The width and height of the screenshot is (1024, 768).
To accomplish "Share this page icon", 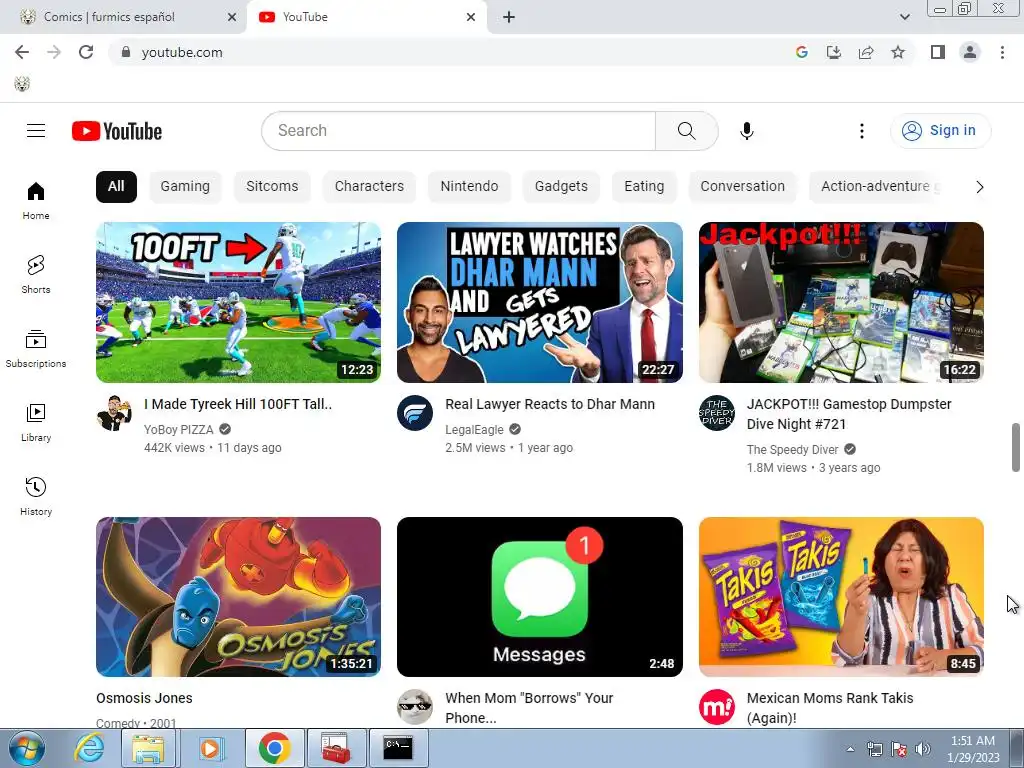I will click(x=866, y=52).
